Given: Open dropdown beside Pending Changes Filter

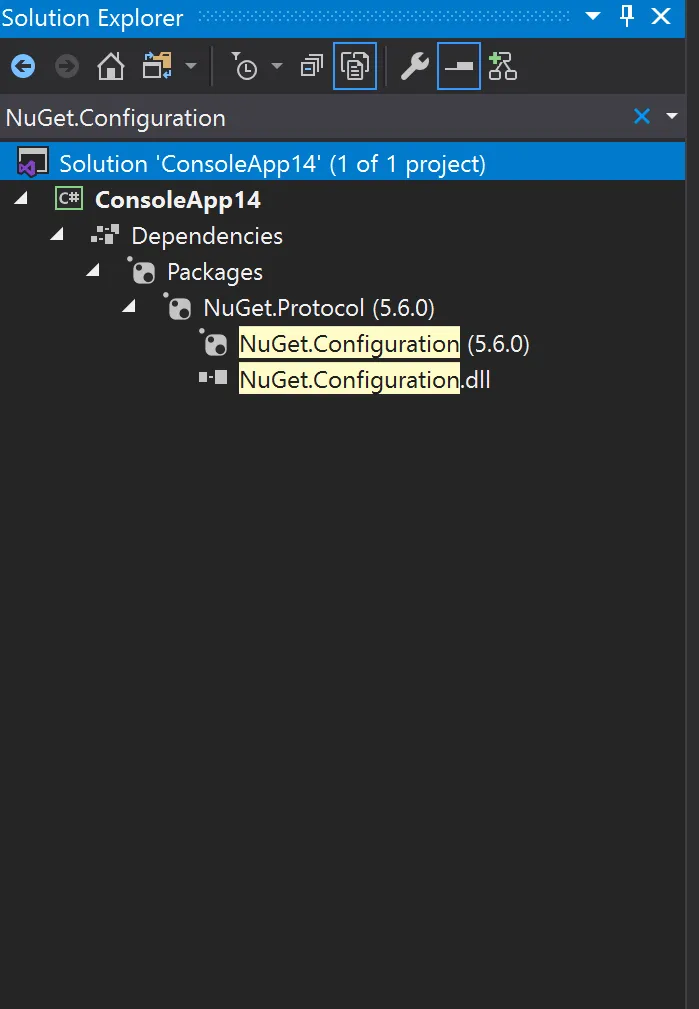Looking at the screenshot, I should [277, 66].
